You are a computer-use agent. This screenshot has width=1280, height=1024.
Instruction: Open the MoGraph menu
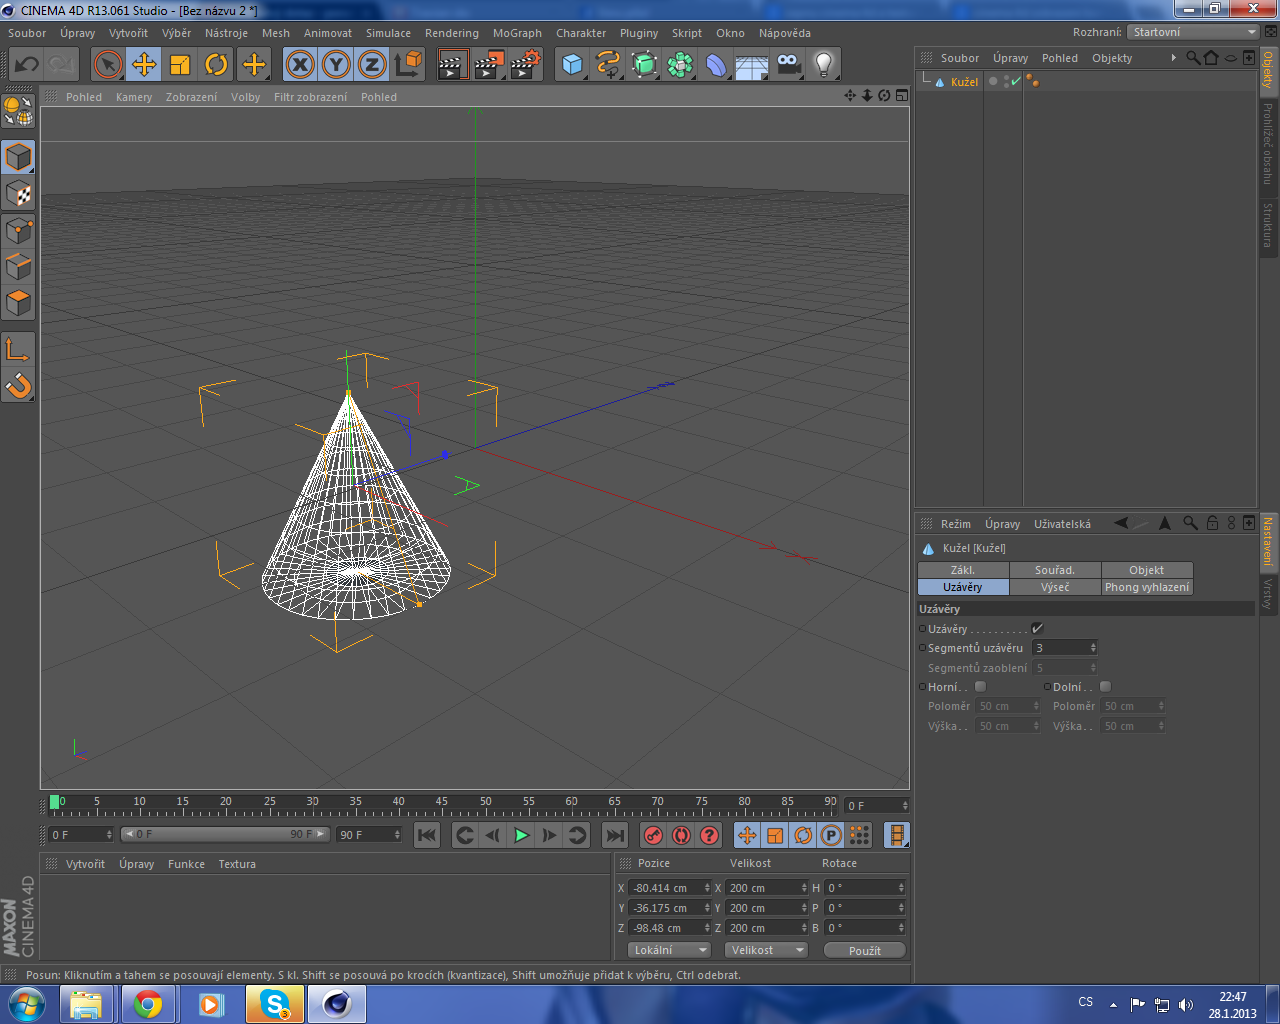[x=517, y=33]
